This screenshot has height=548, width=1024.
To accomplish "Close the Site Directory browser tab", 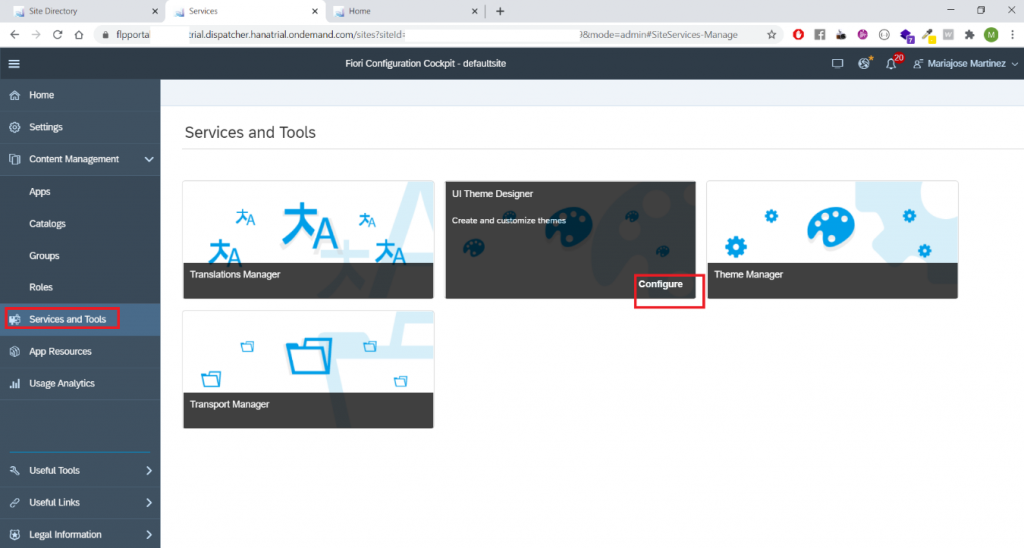I will 155,11.
